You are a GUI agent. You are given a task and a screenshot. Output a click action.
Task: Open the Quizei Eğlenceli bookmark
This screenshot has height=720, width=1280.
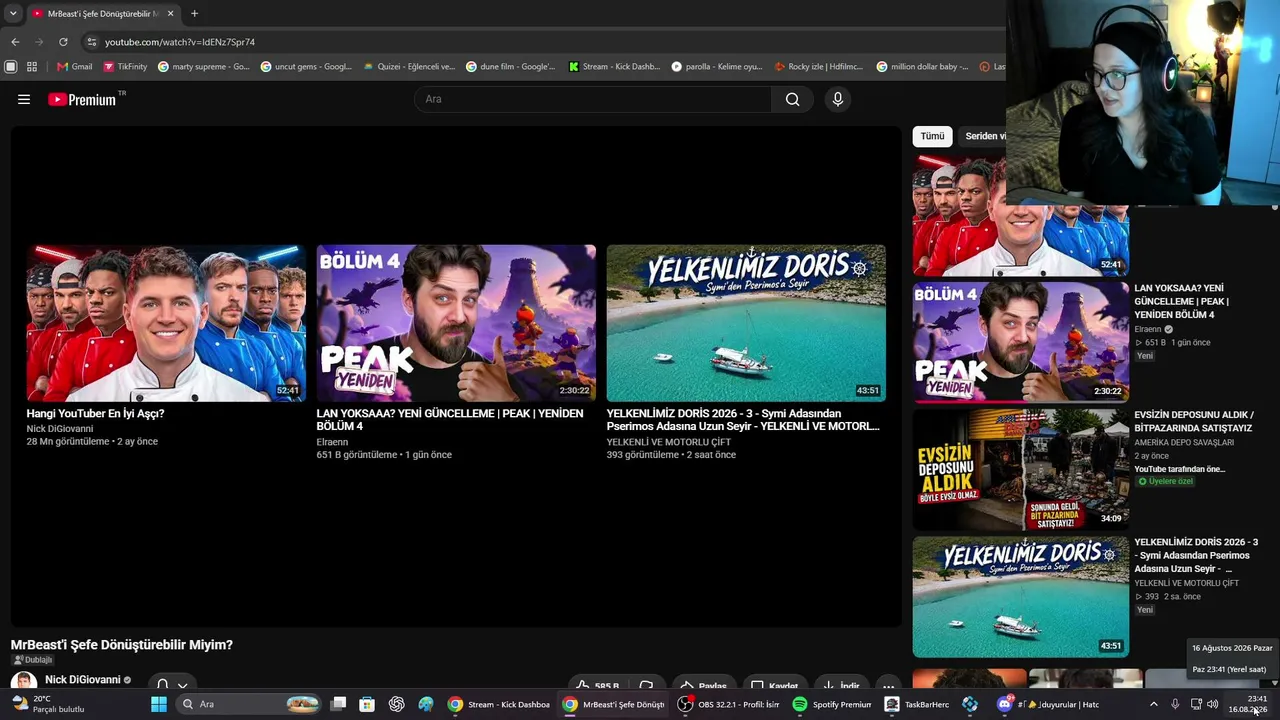tap(409, 67)
